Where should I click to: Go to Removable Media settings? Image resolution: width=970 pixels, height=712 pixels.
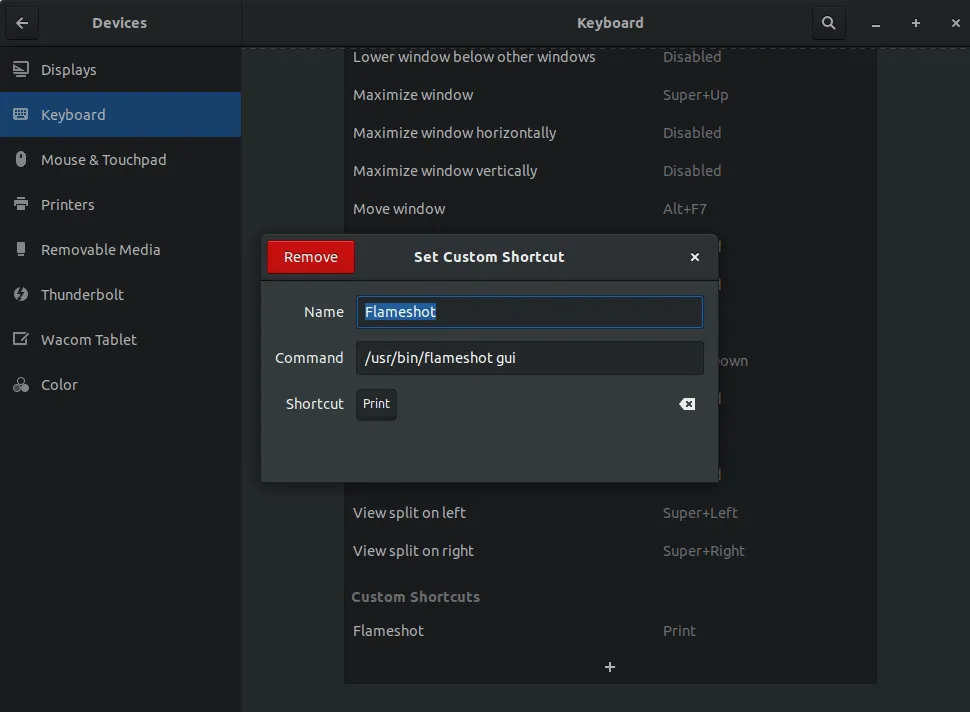tap(100, 250)
